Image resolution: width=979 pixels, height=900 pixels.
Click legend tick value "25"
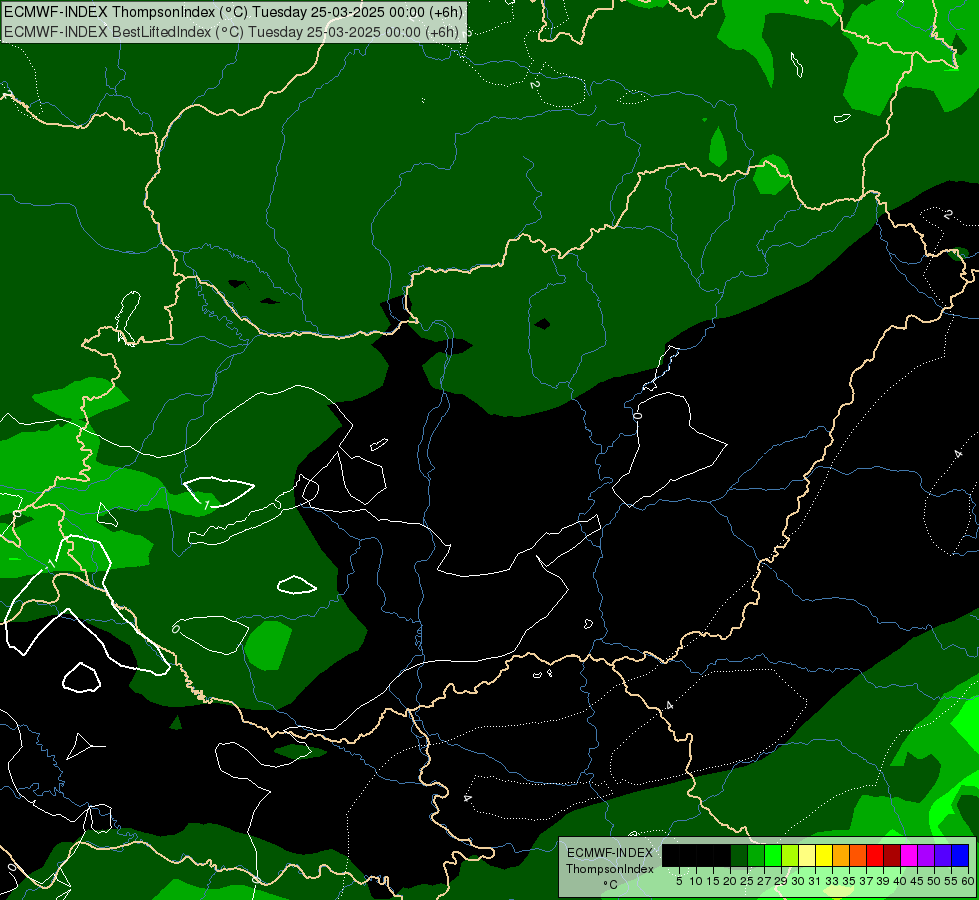(747, 881)
